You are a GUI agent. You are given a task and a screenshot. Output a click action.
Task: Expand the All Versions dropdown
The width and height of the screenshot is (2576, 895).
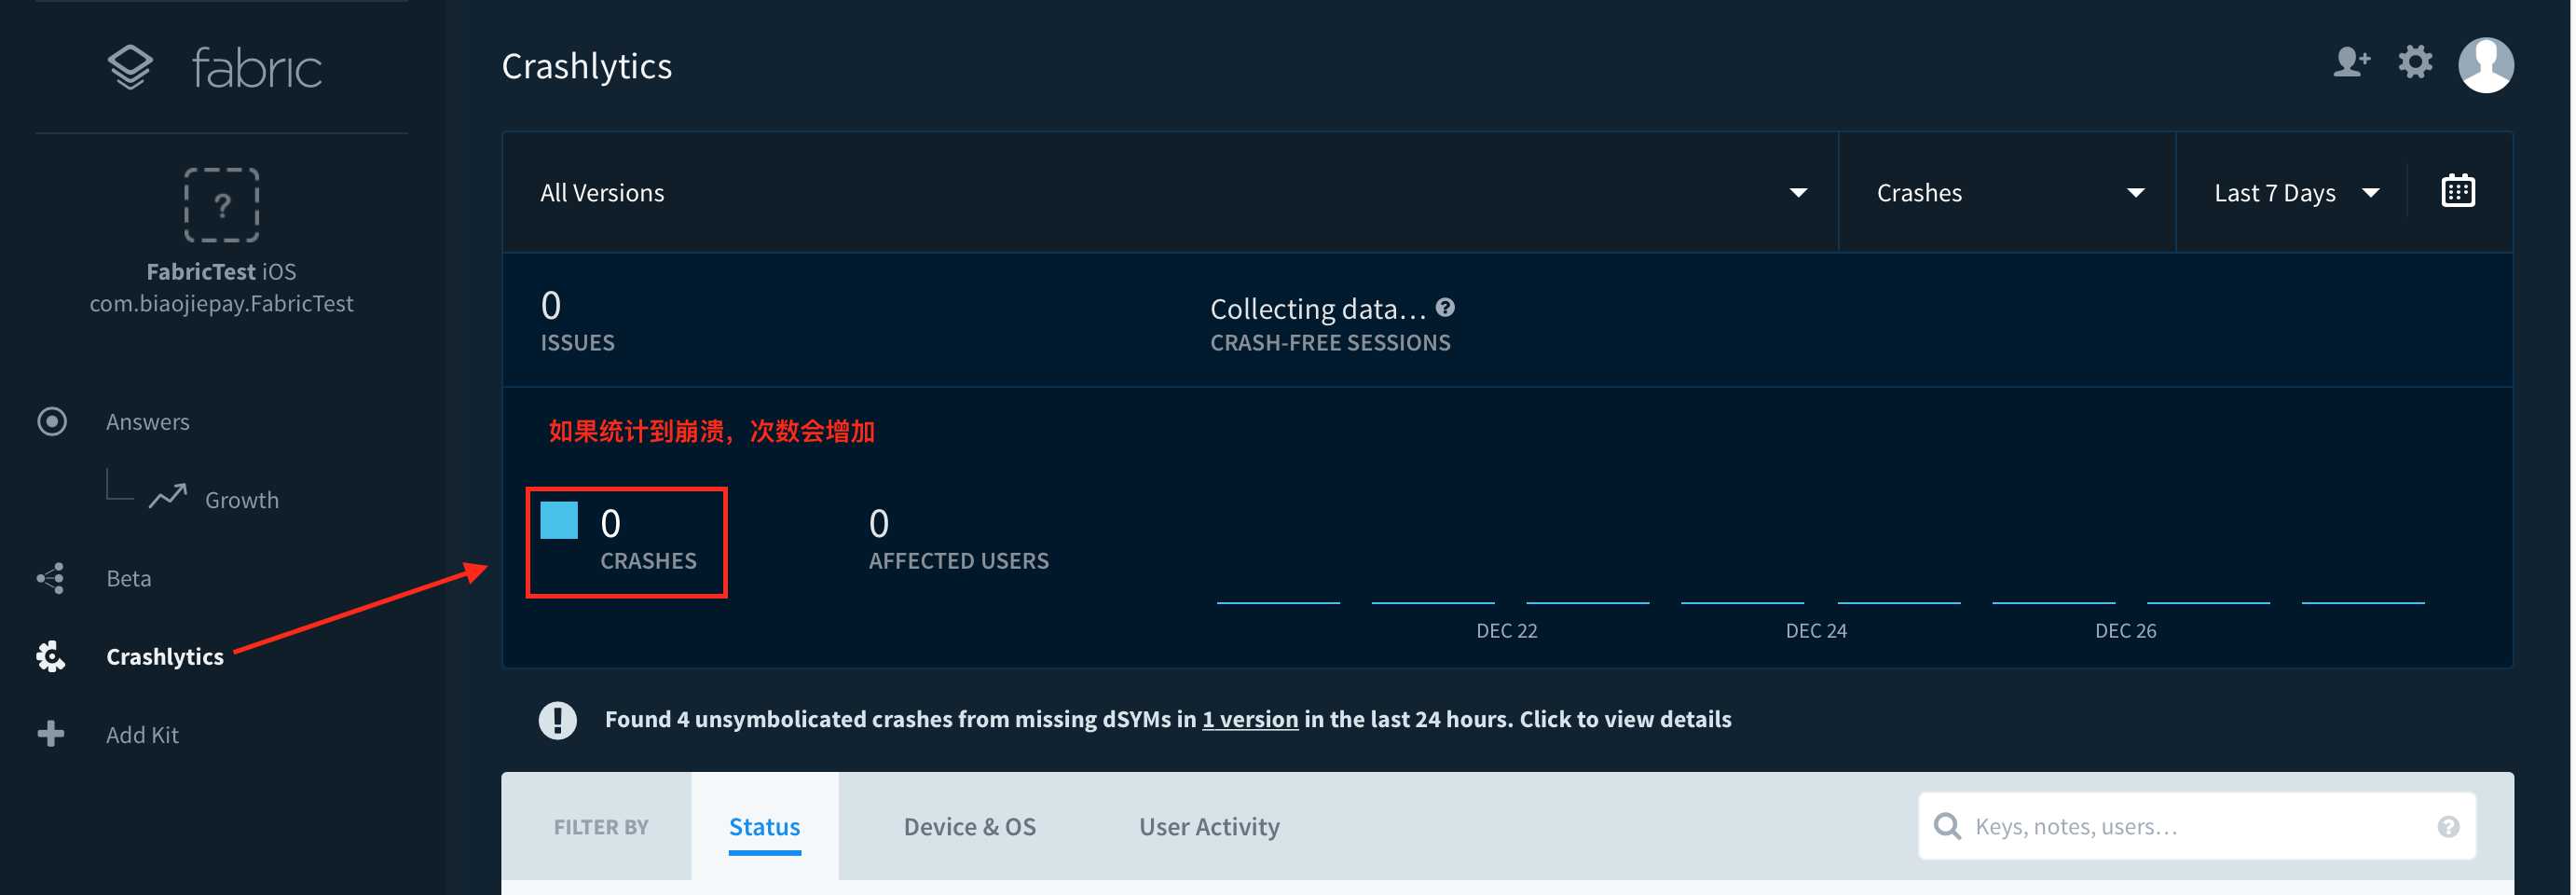click(1169, 192)
